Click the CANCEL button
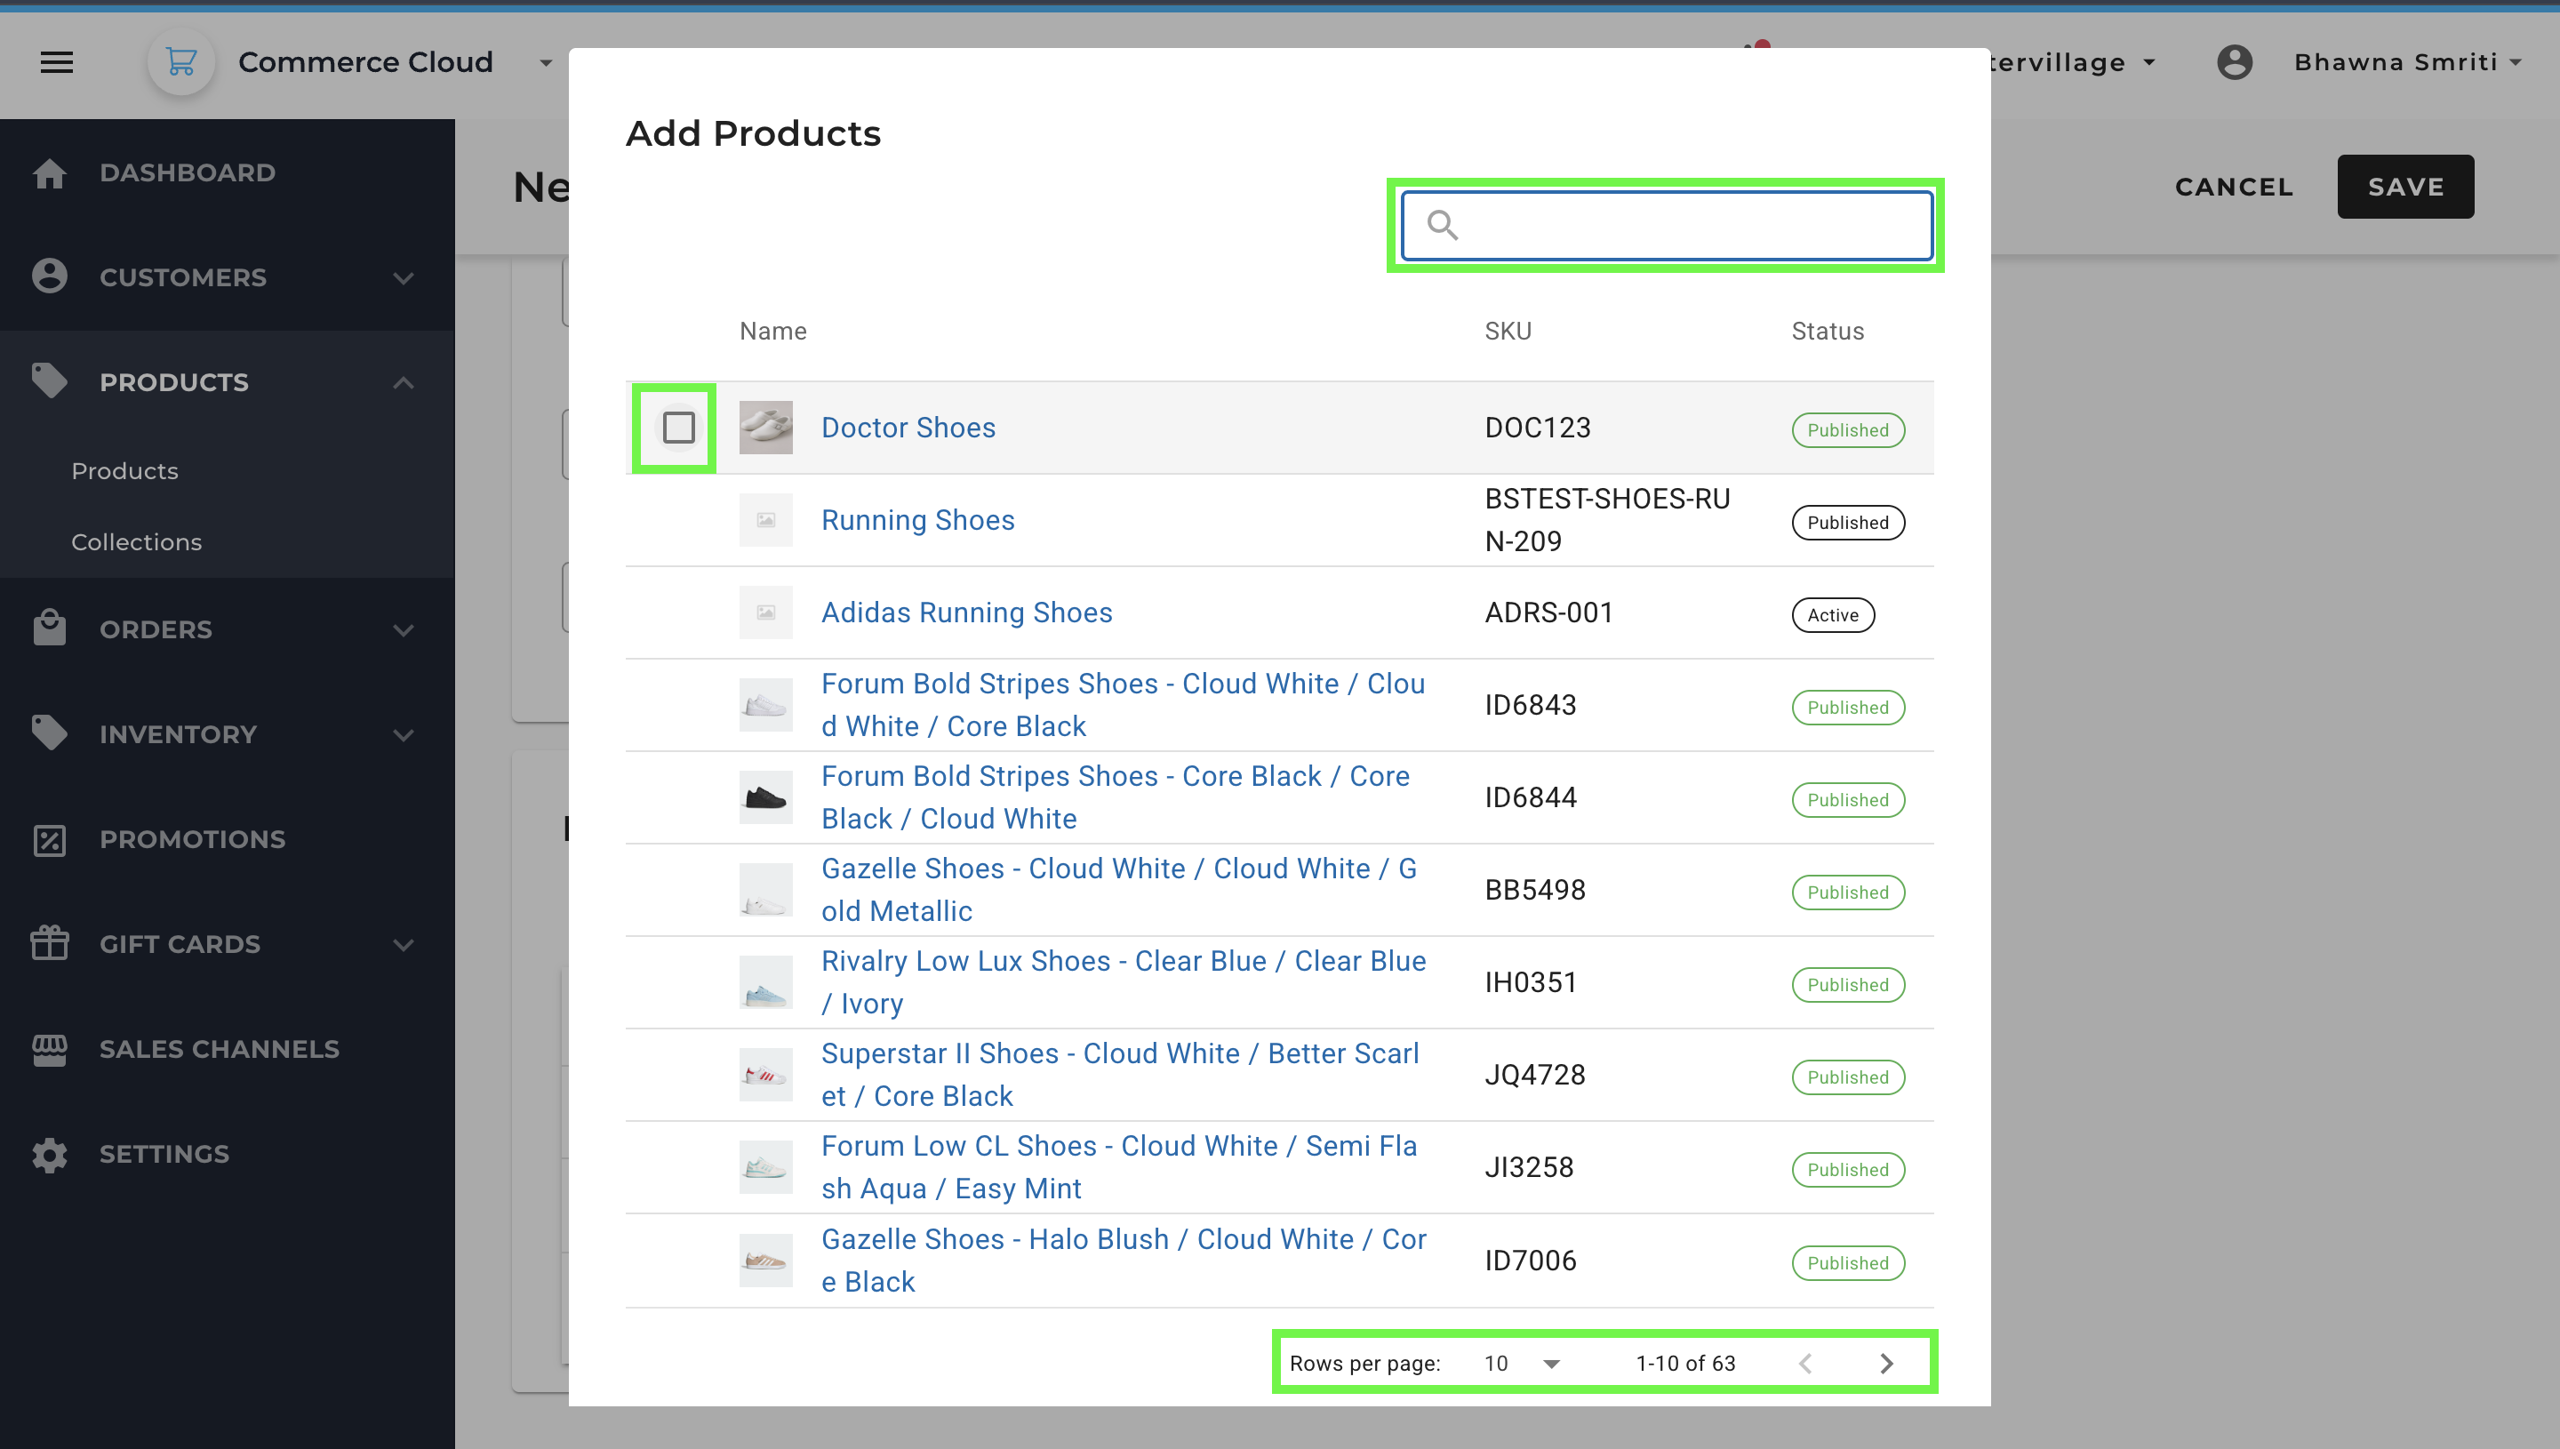The image size is (2560, 1449). coord(2233,187)
